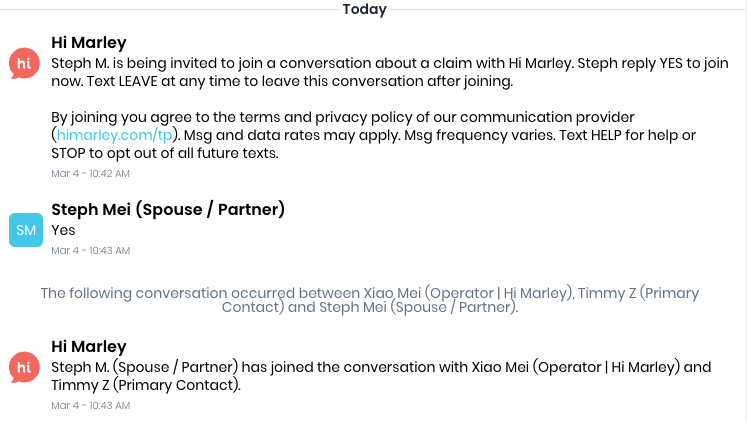
Task: Click the Mar 4 - 10:42 AM timestamp
Action: pos(90,173)
